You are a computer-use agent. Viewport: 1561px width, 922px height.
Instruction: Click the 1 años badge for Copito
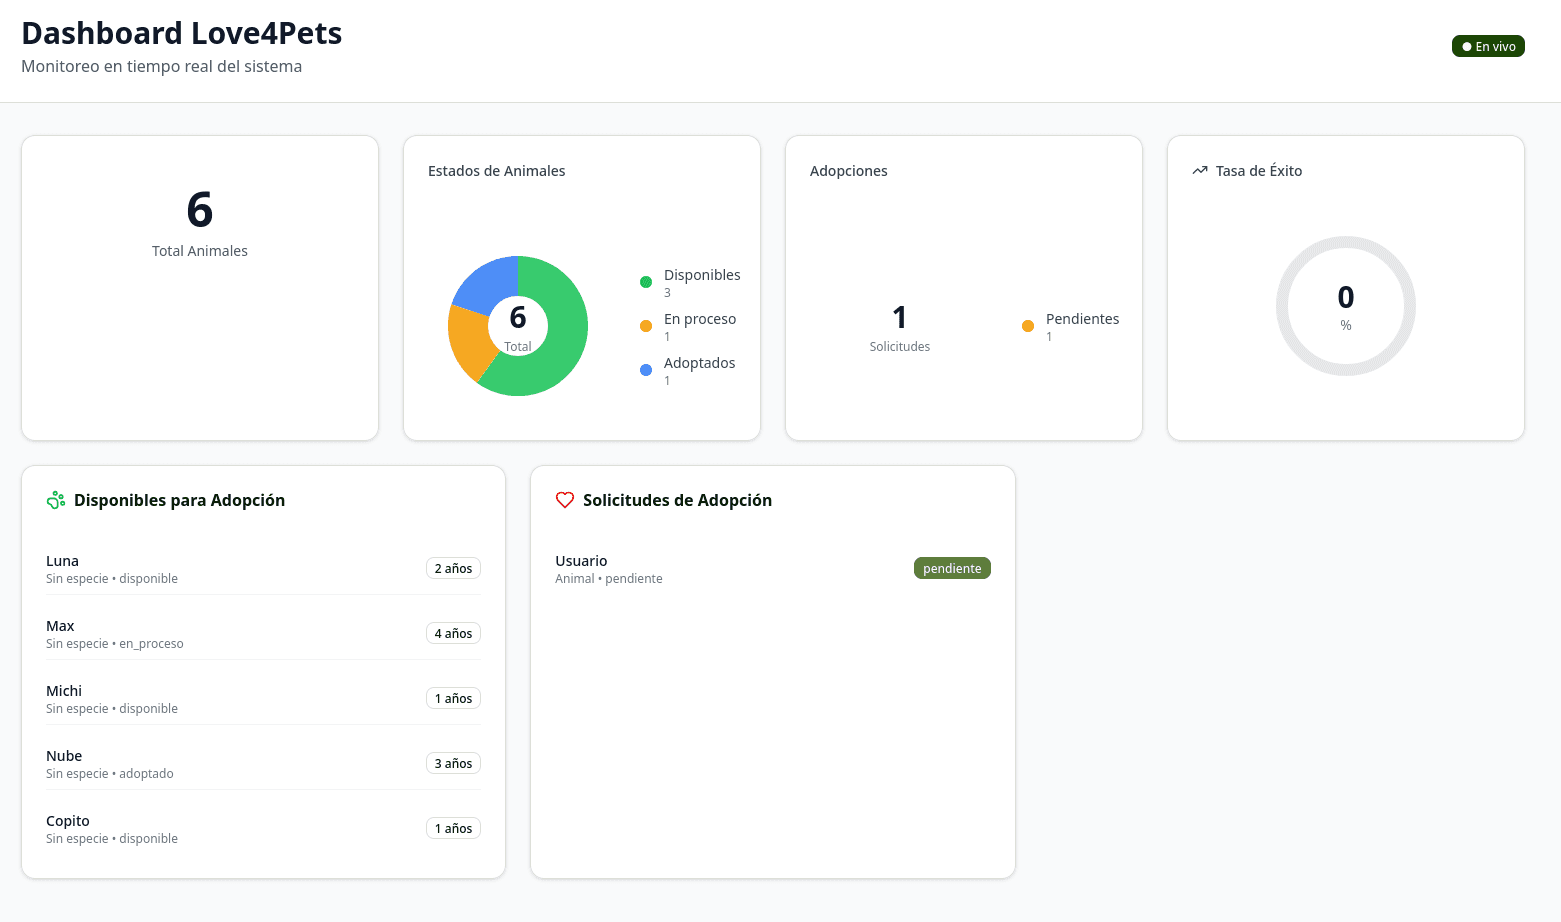(x=453, y=828)
